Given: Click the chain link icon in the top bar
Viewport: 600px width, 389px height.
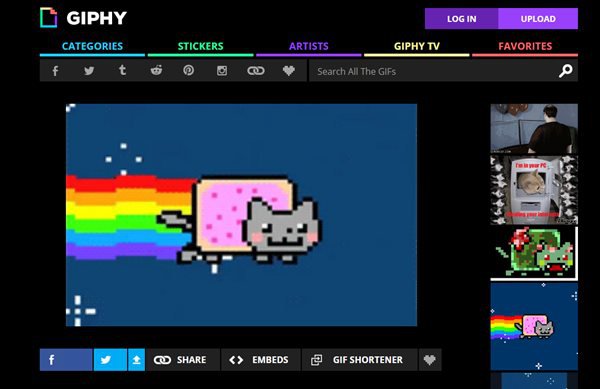Looking at the screenshot, I should pyautogui.click(x=256, y=71).
